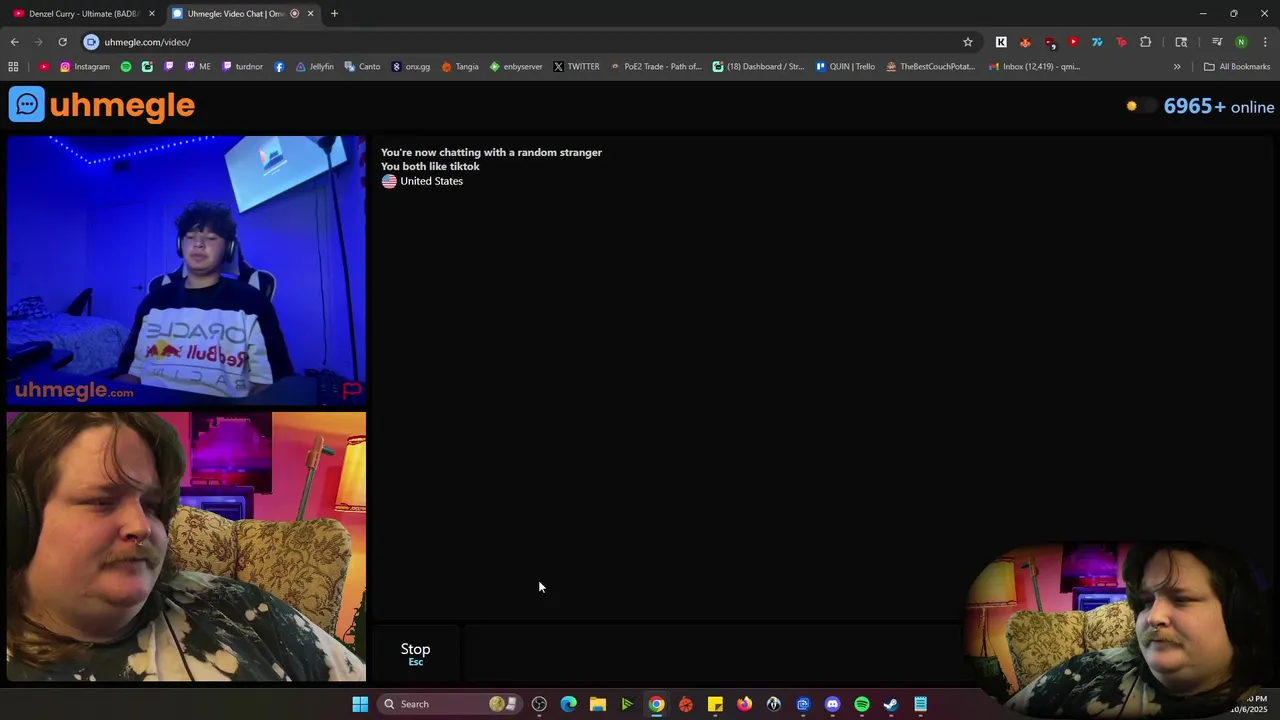Close the Uhmegle Video Chat tab
Viewport: 1280px width, 720px height.
tap(310, 14)
